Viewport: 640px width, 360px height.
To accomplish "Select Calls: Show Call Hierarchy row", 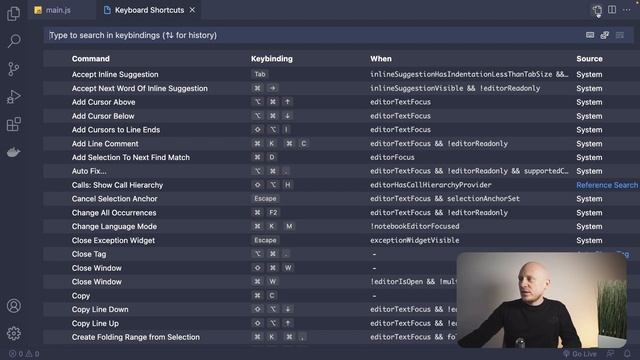I will point(341,185).
